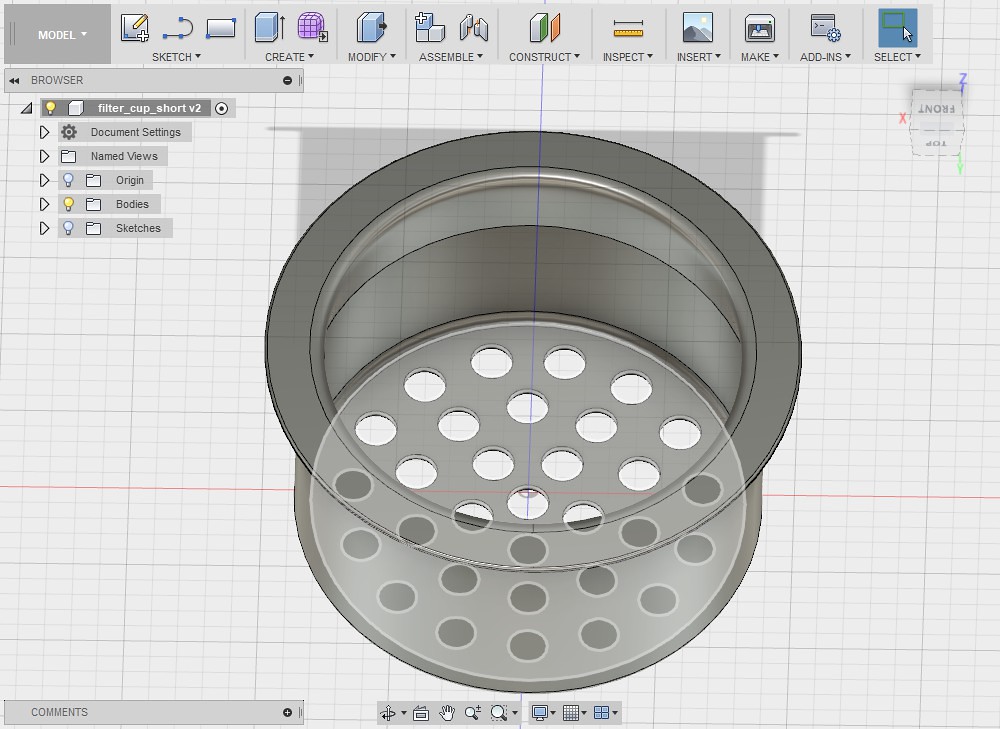Expand the COMMENTS panel plus button

[x=288, y=712]
